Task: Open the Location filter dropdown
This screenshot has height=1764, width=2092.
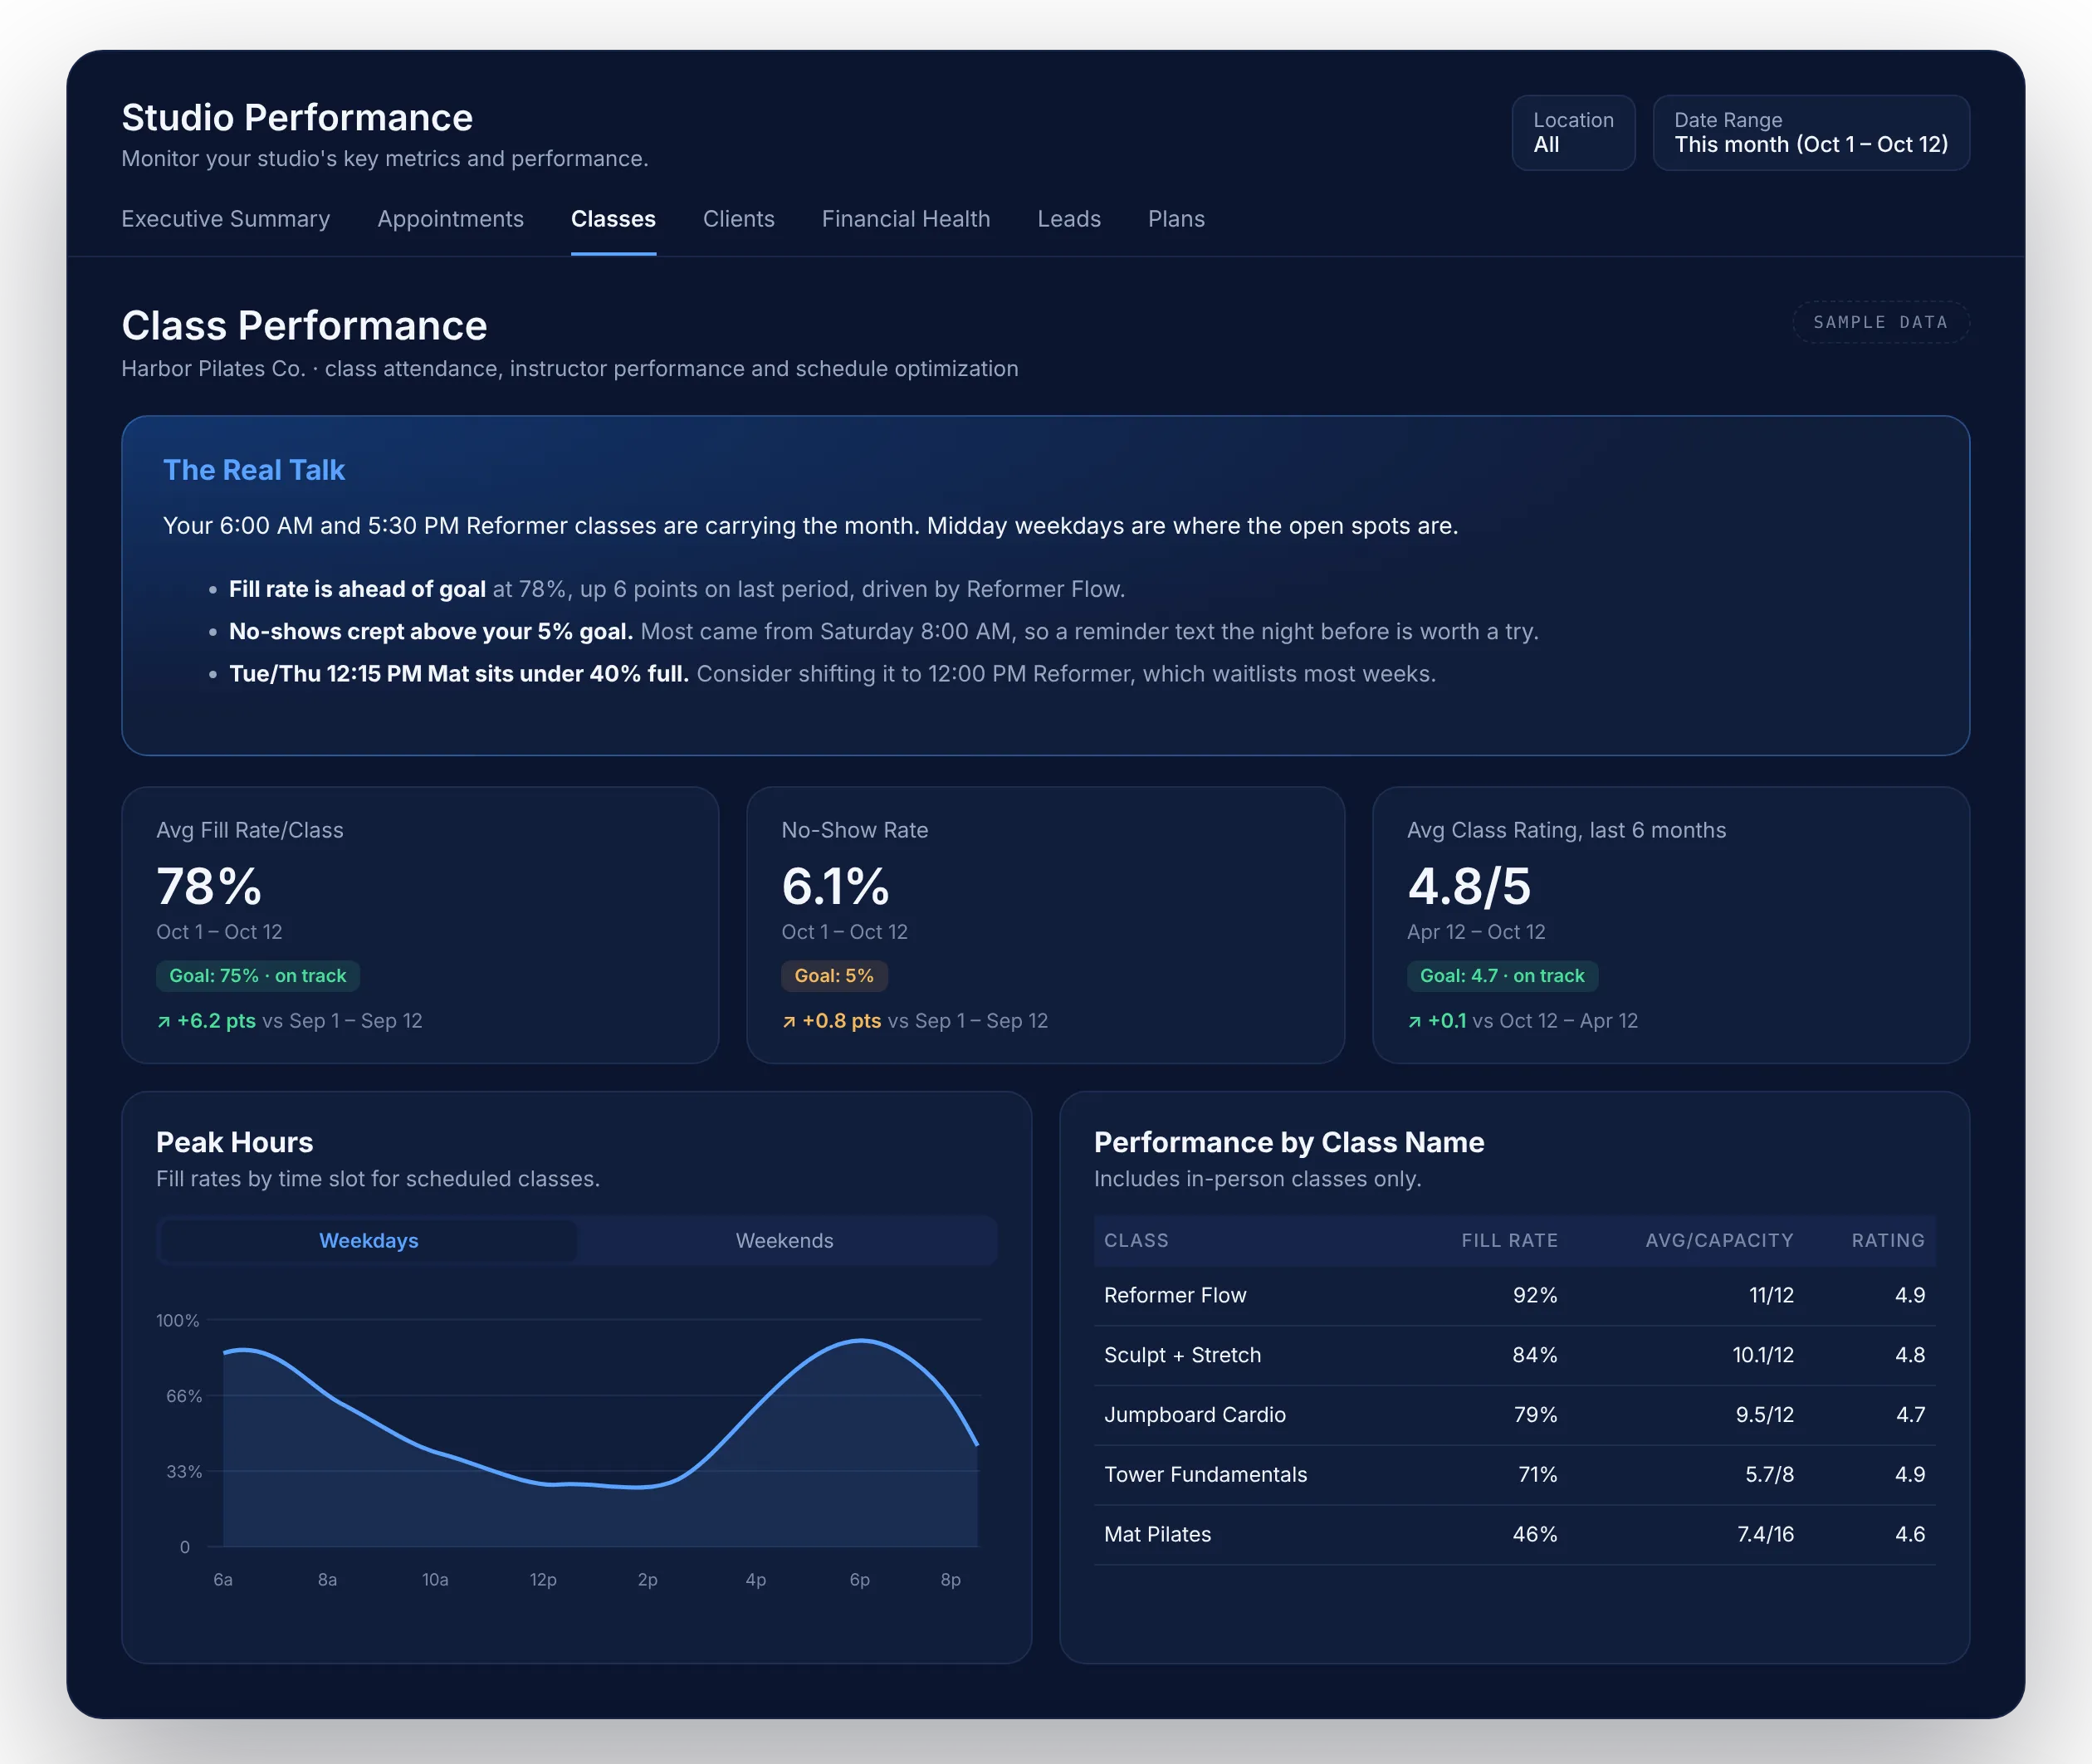Action: pos(1573,133)
